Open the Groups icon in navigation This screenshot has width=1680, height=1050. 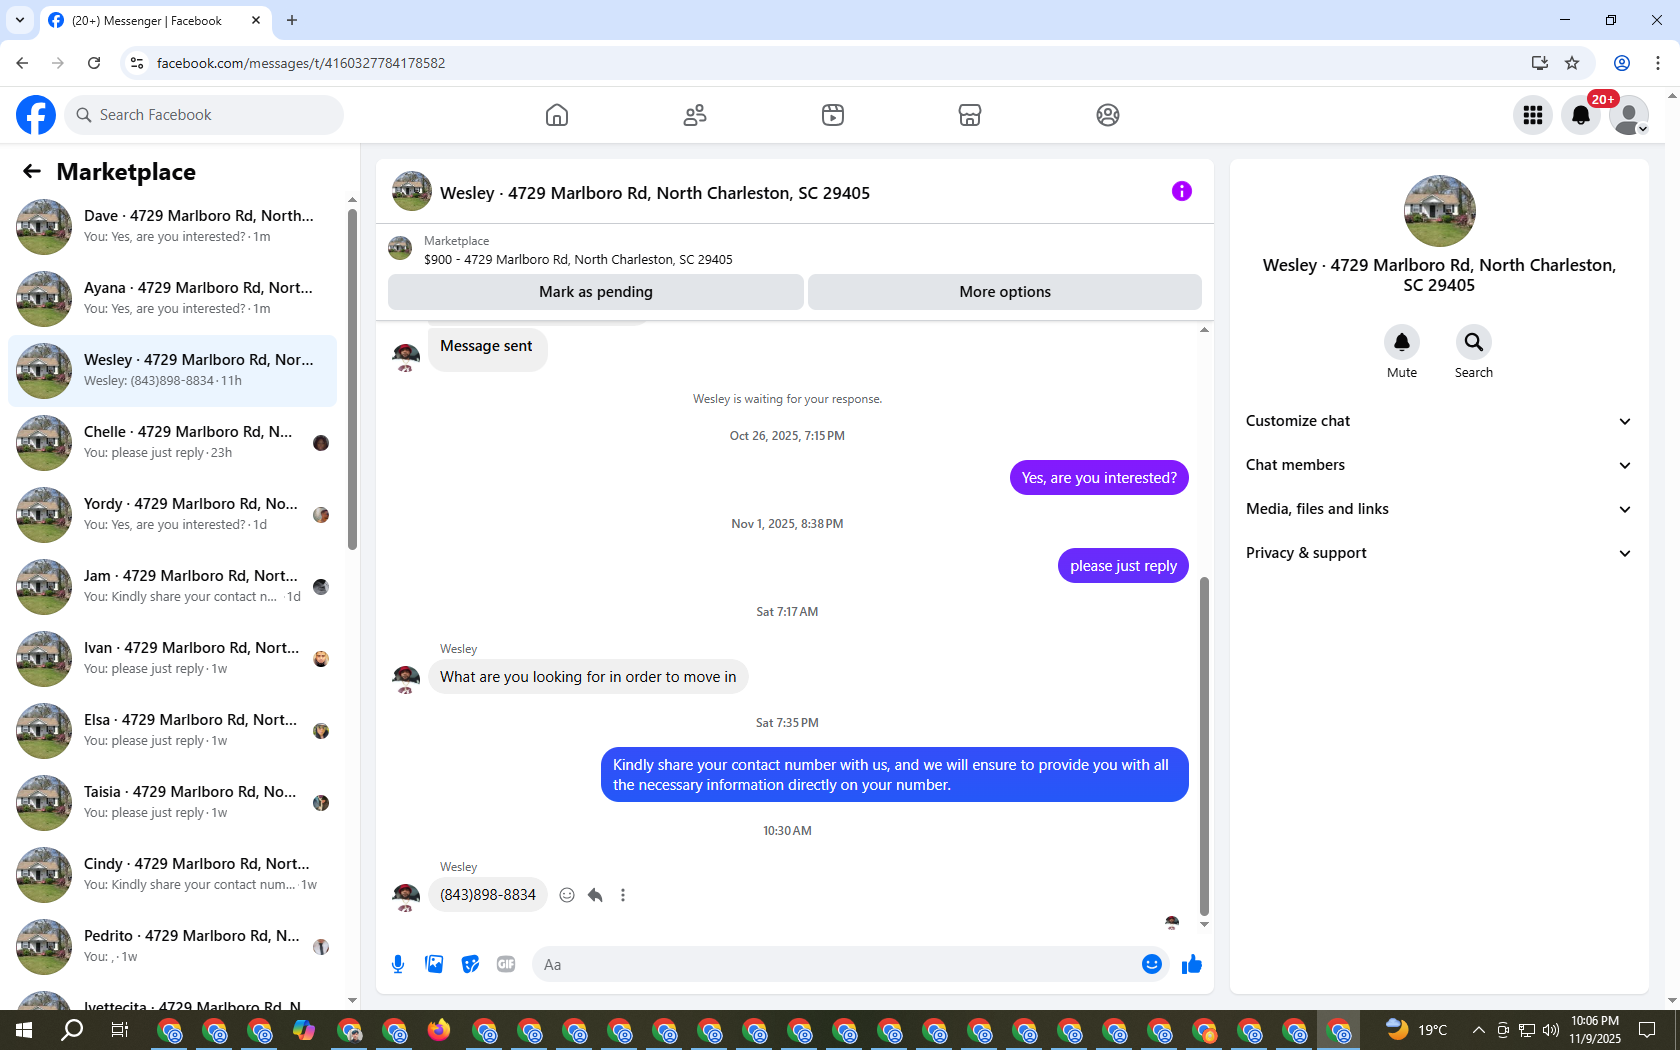point(1108,115)
